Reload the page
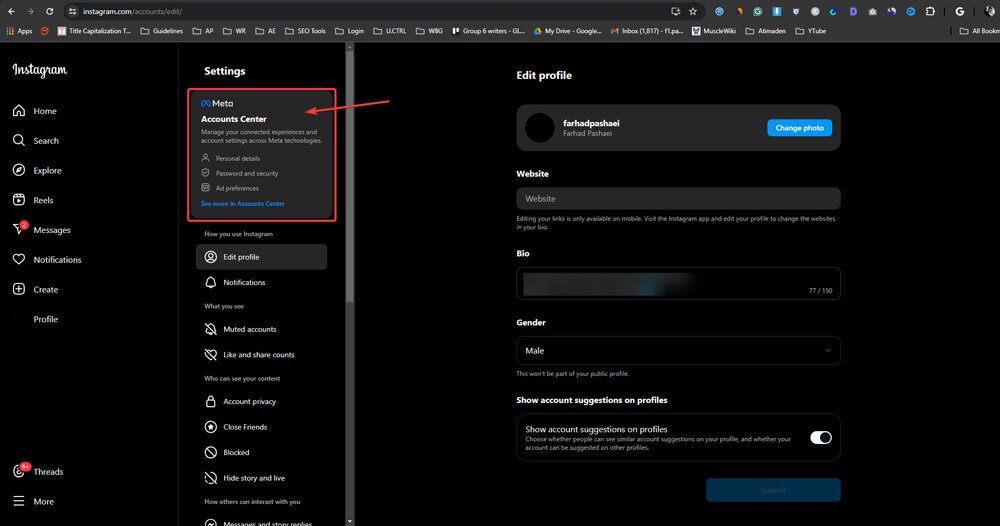This screenshot has height=526, width=1000. click(x=49, y=11)
